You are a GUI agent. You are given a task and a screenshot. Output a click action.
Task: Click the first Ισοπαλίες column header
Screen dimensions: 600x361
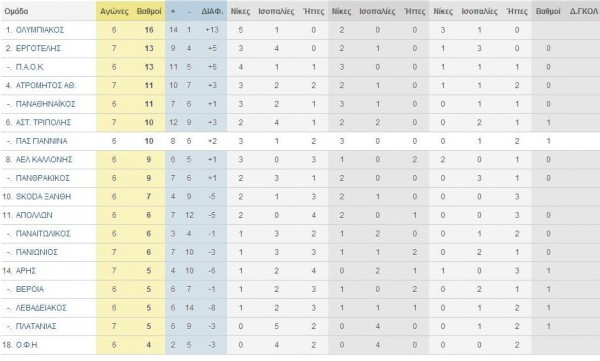pyautogui.click(x=276, y=11)
